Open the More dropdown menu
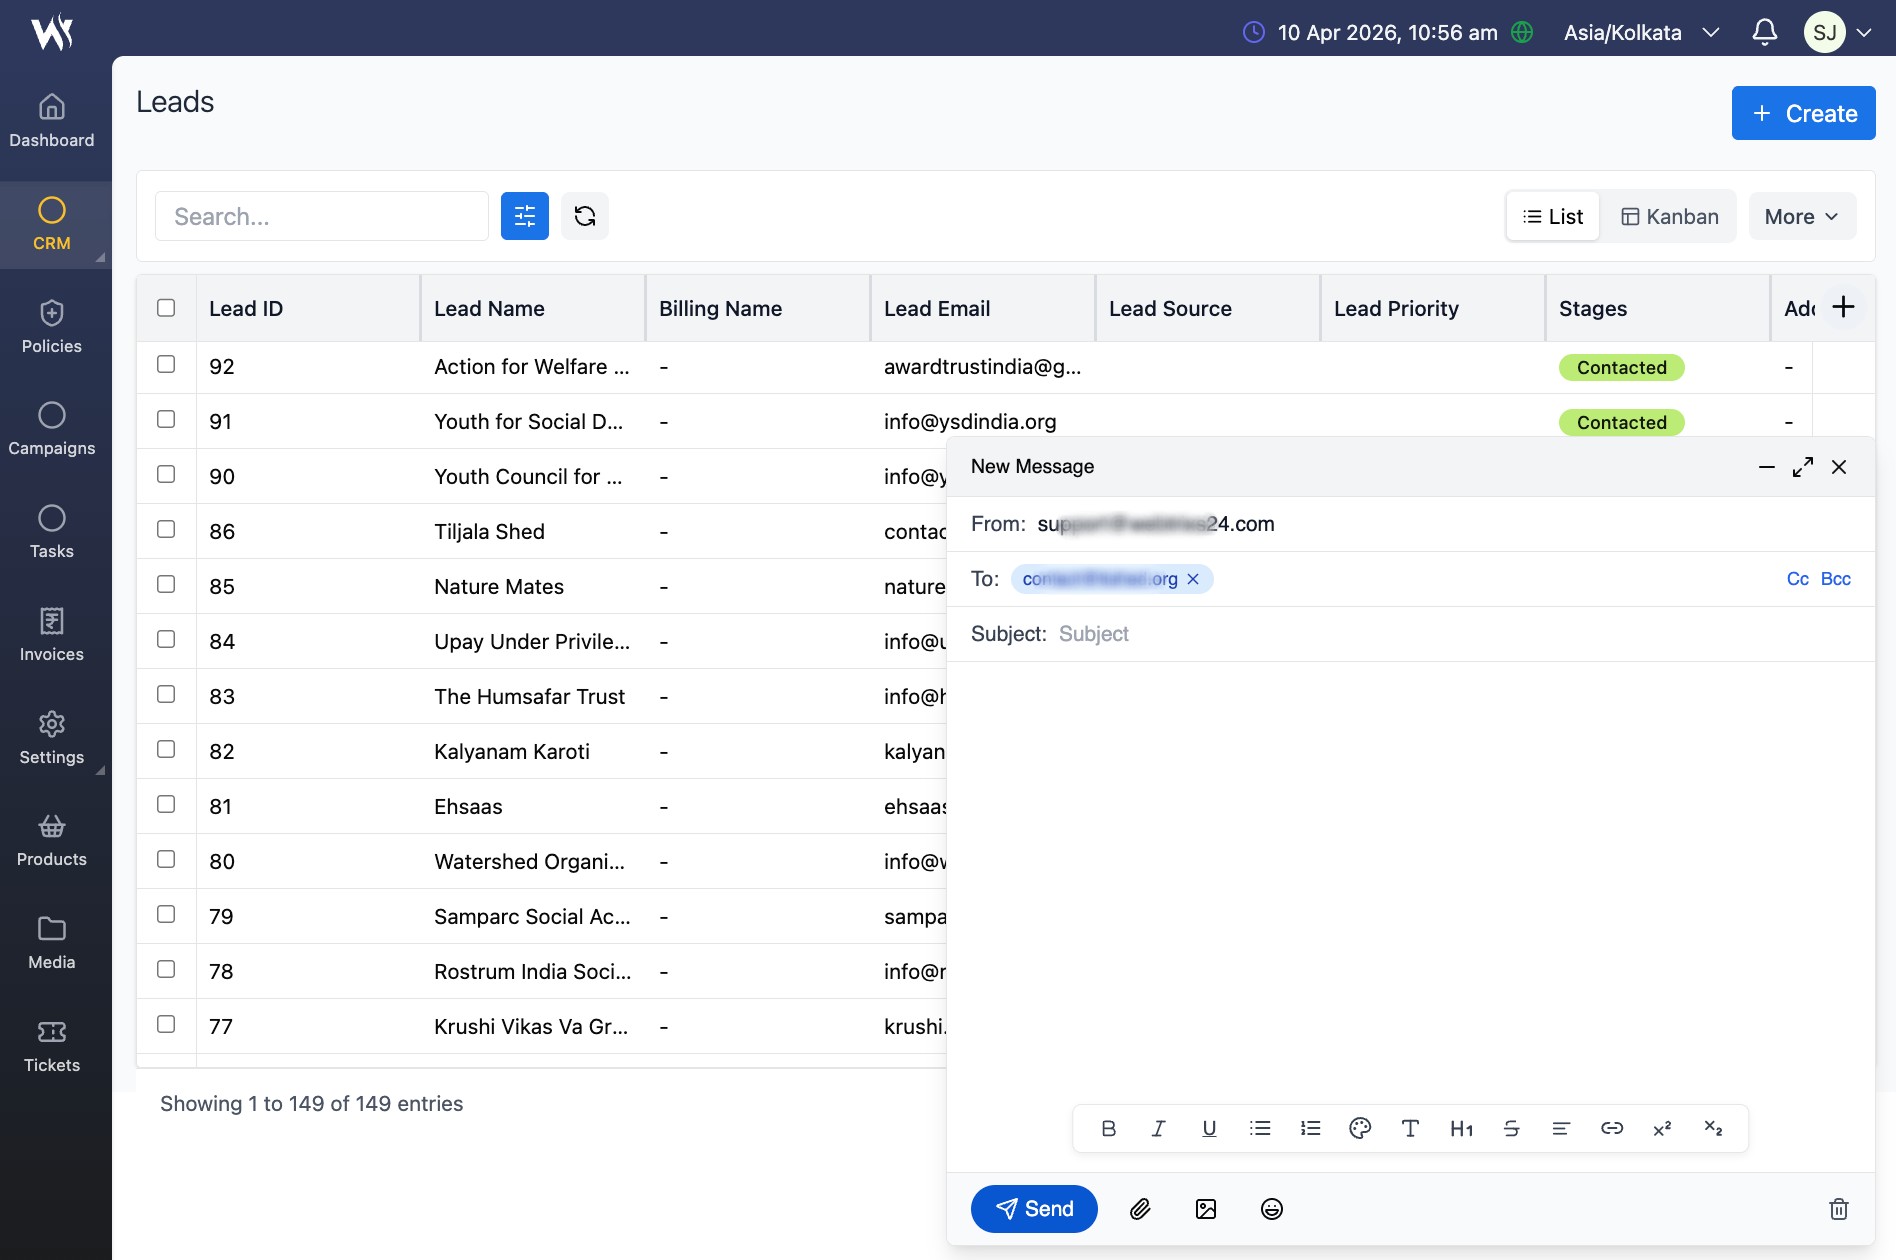 coord(1801,216)
